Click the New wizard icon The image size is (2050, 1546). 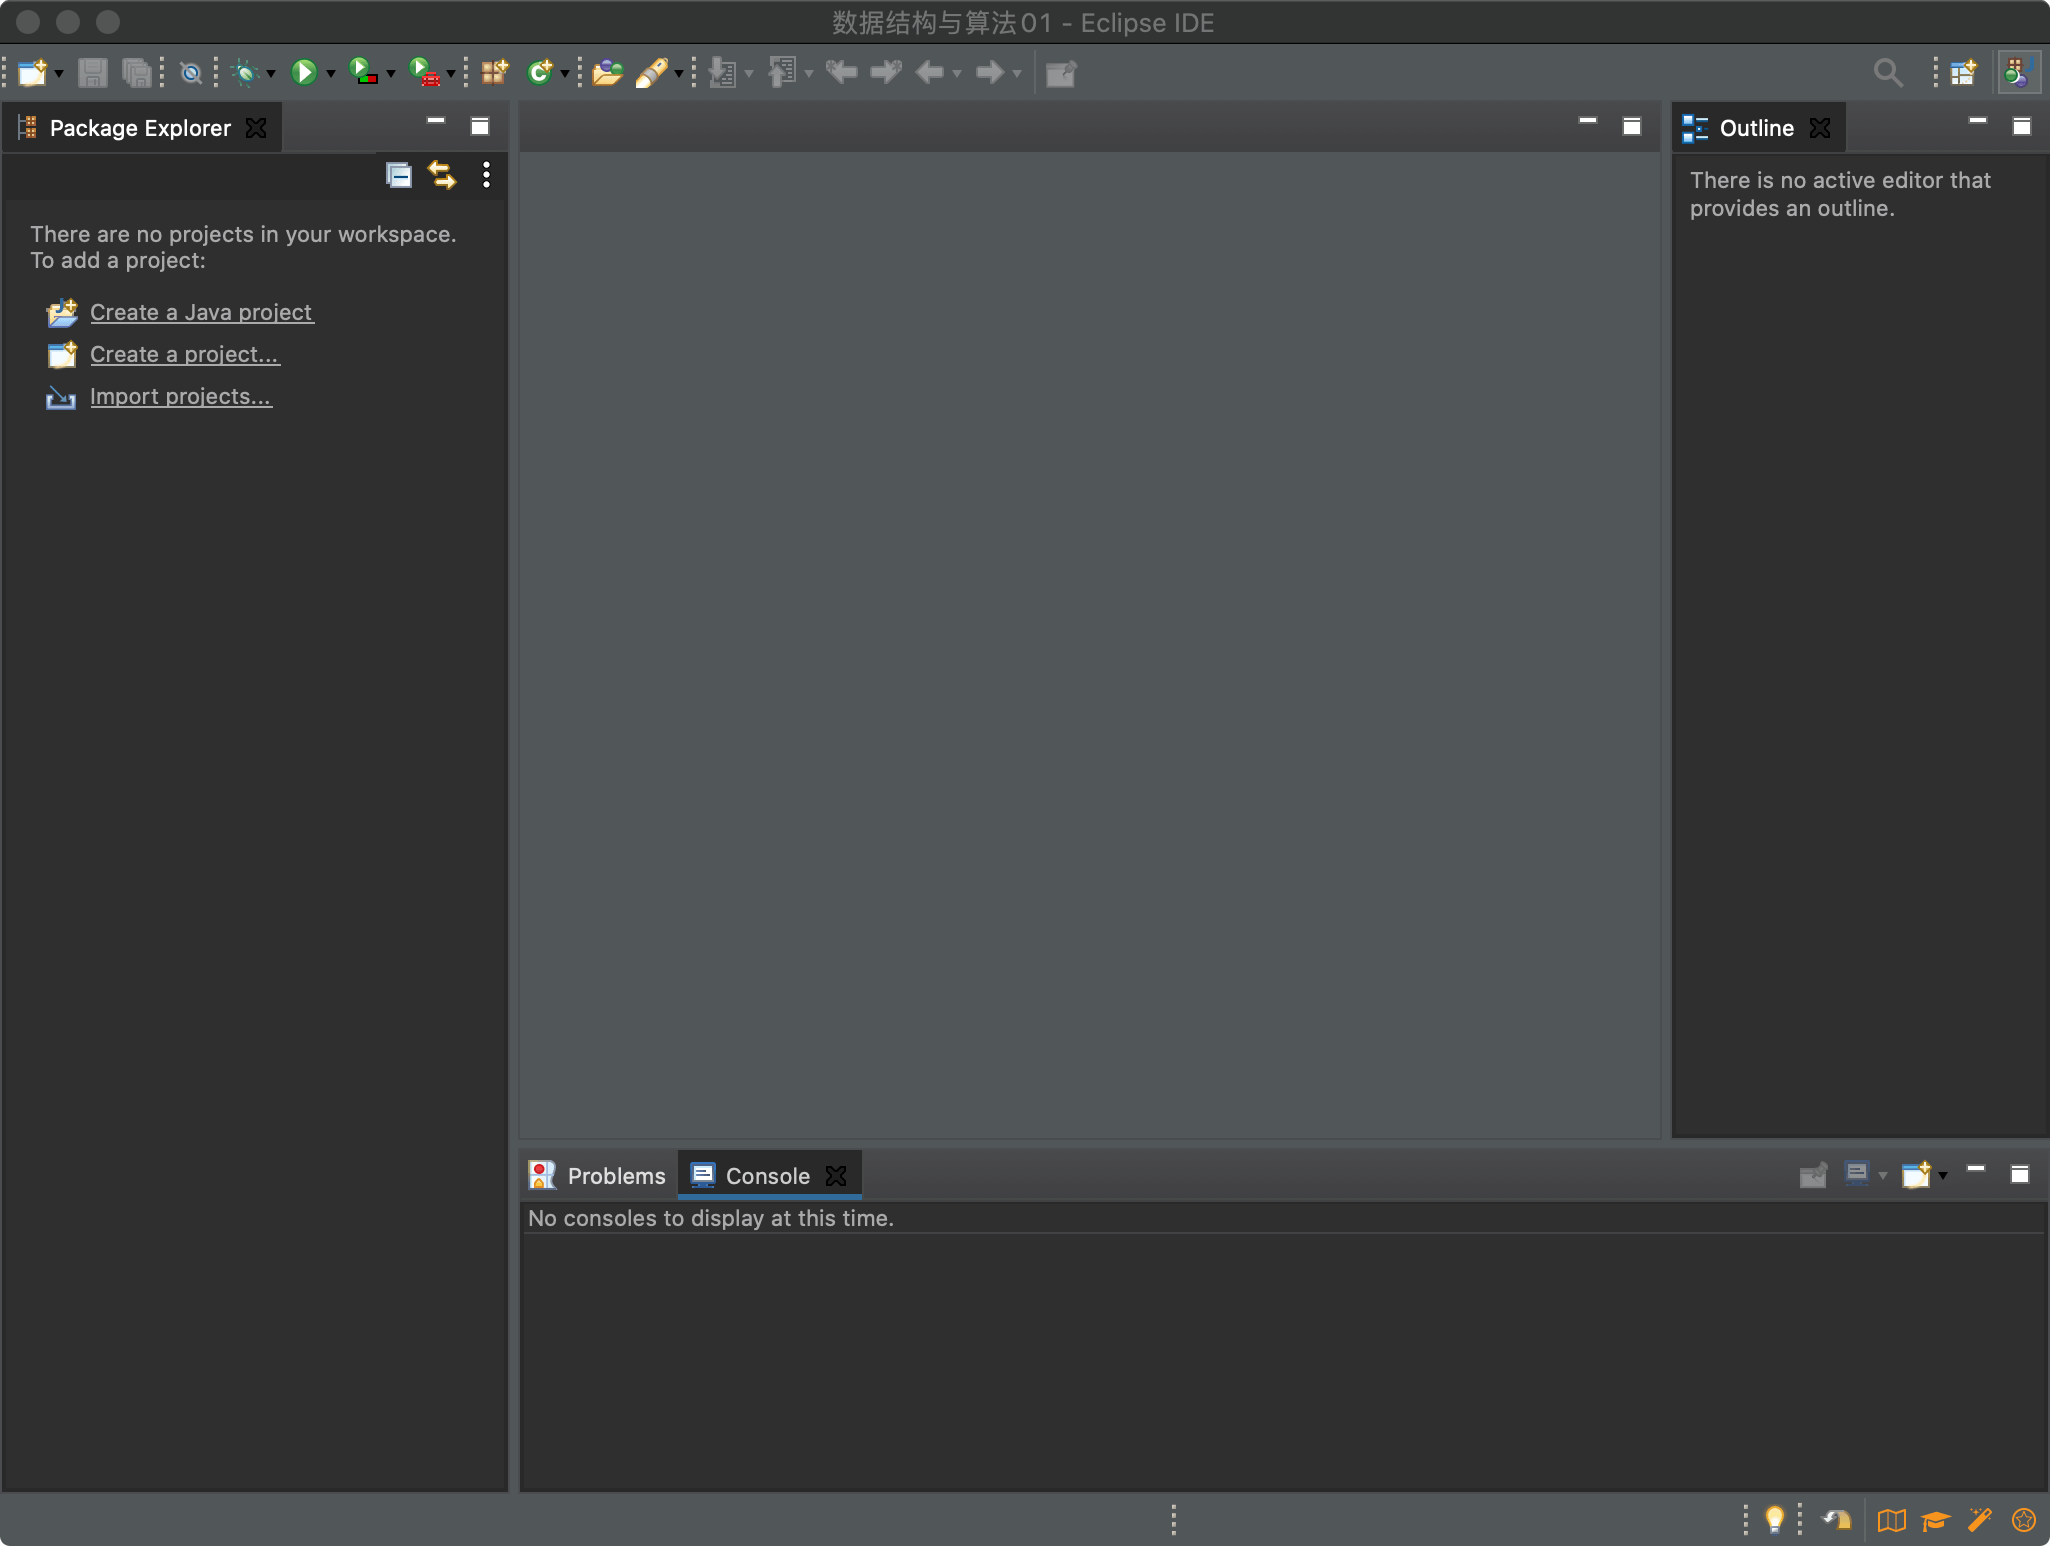[x=33, y=72]
